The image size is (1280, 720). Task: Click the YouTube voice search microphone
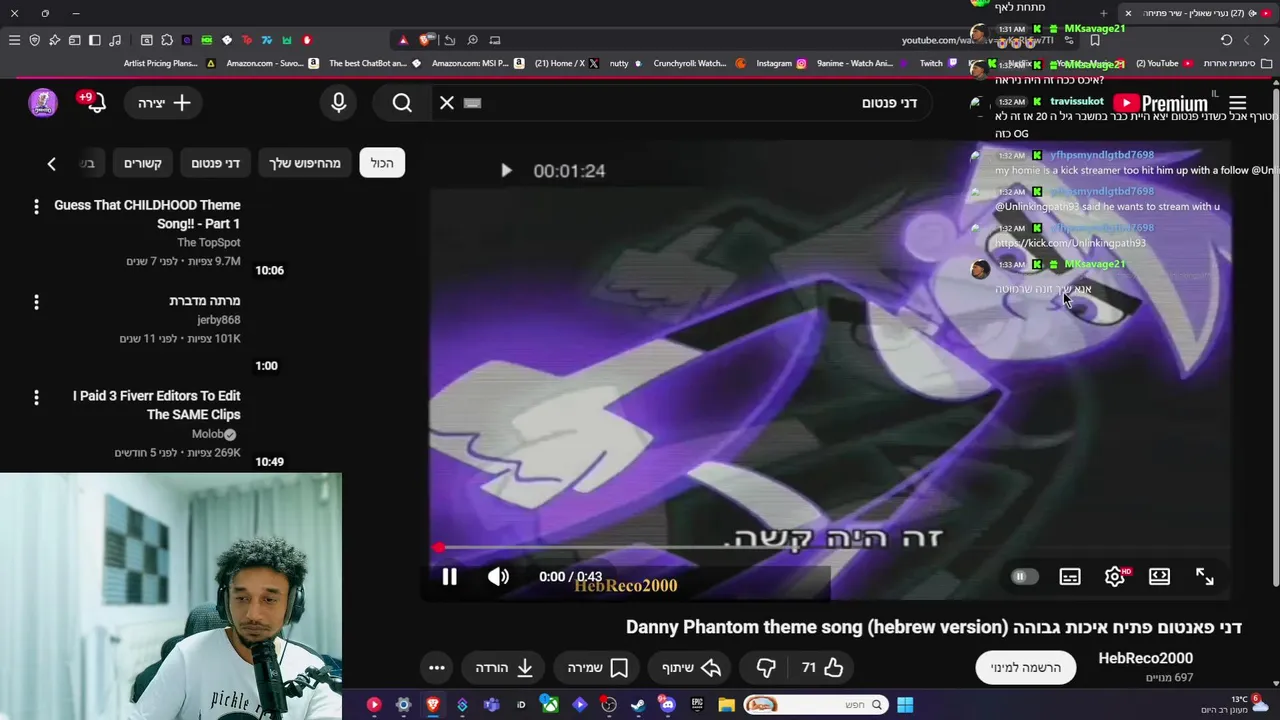(x=339, y=102)
